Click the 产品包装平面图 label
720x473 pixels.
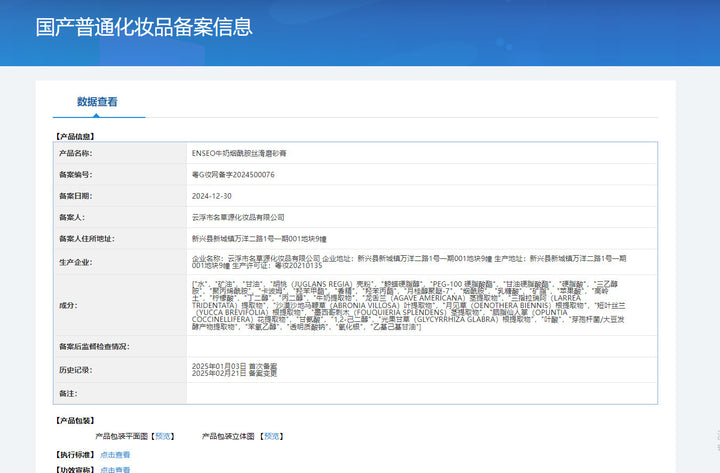[x=122, y=436]
